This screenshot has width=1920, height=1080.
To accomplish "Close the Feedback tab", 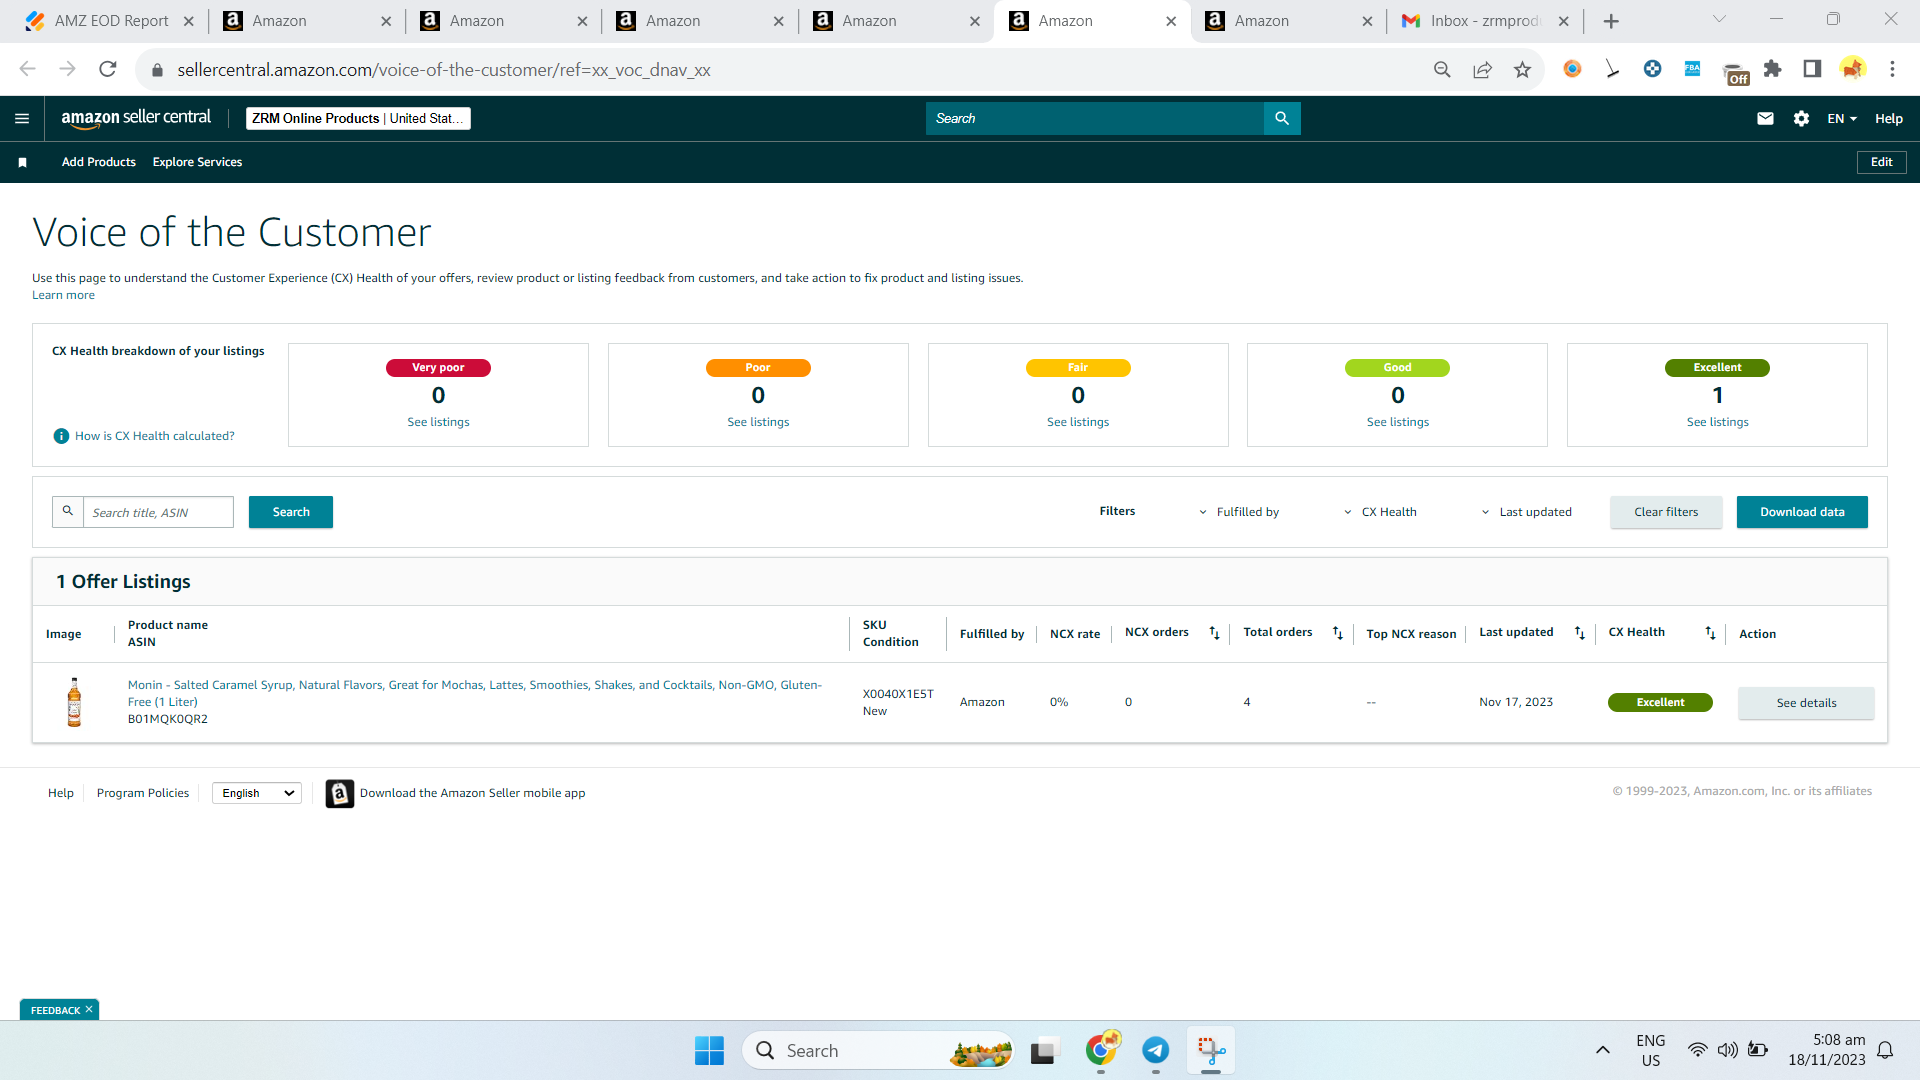I will [89, 1010].
